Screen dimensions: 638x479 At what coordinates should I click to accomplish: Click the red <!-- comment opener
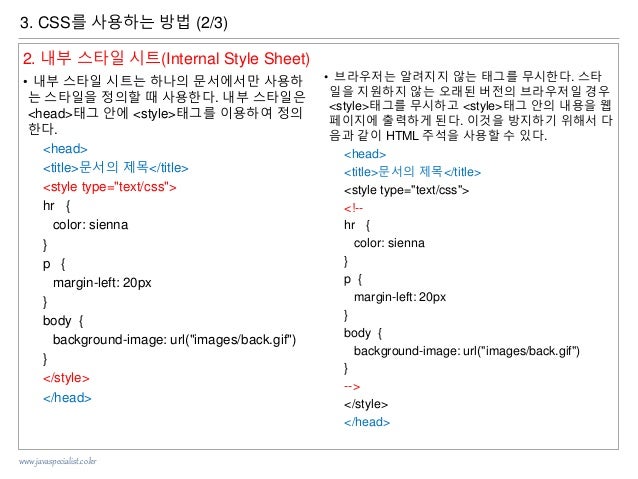pyautogui.click(x=353, y=208)
